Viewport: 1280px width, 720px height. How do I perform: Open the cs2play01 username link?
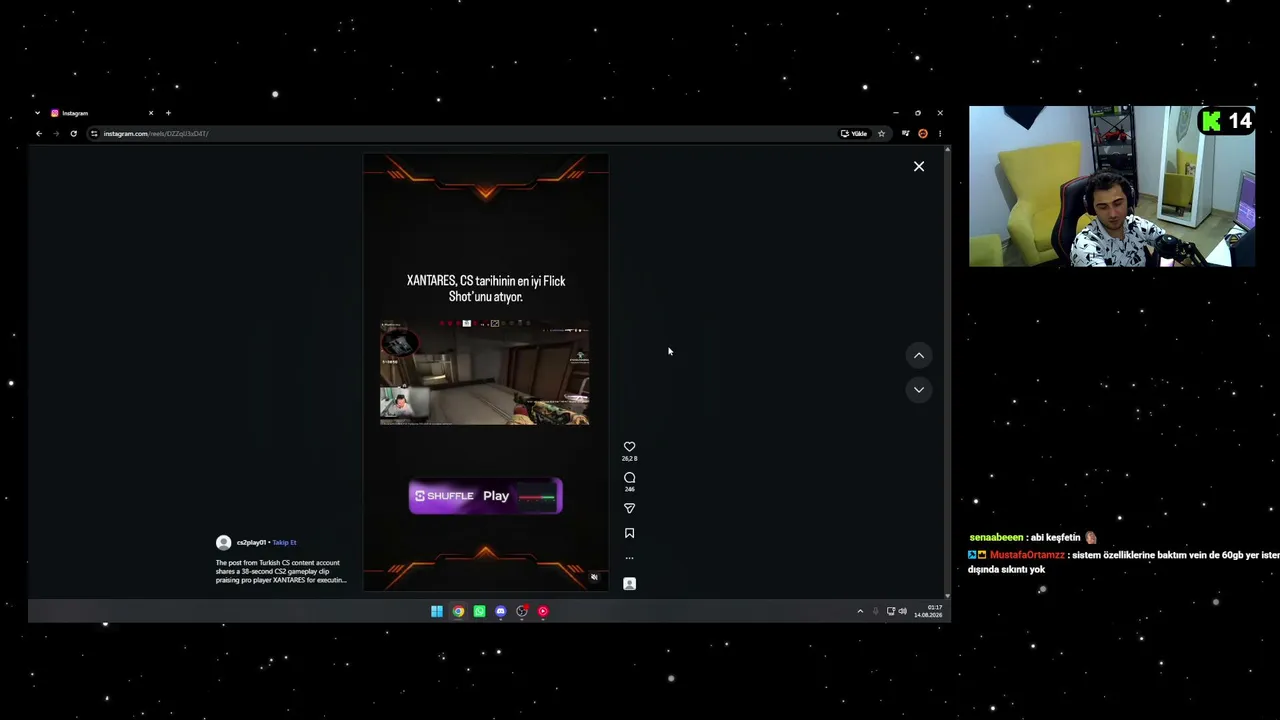(251, 542)
